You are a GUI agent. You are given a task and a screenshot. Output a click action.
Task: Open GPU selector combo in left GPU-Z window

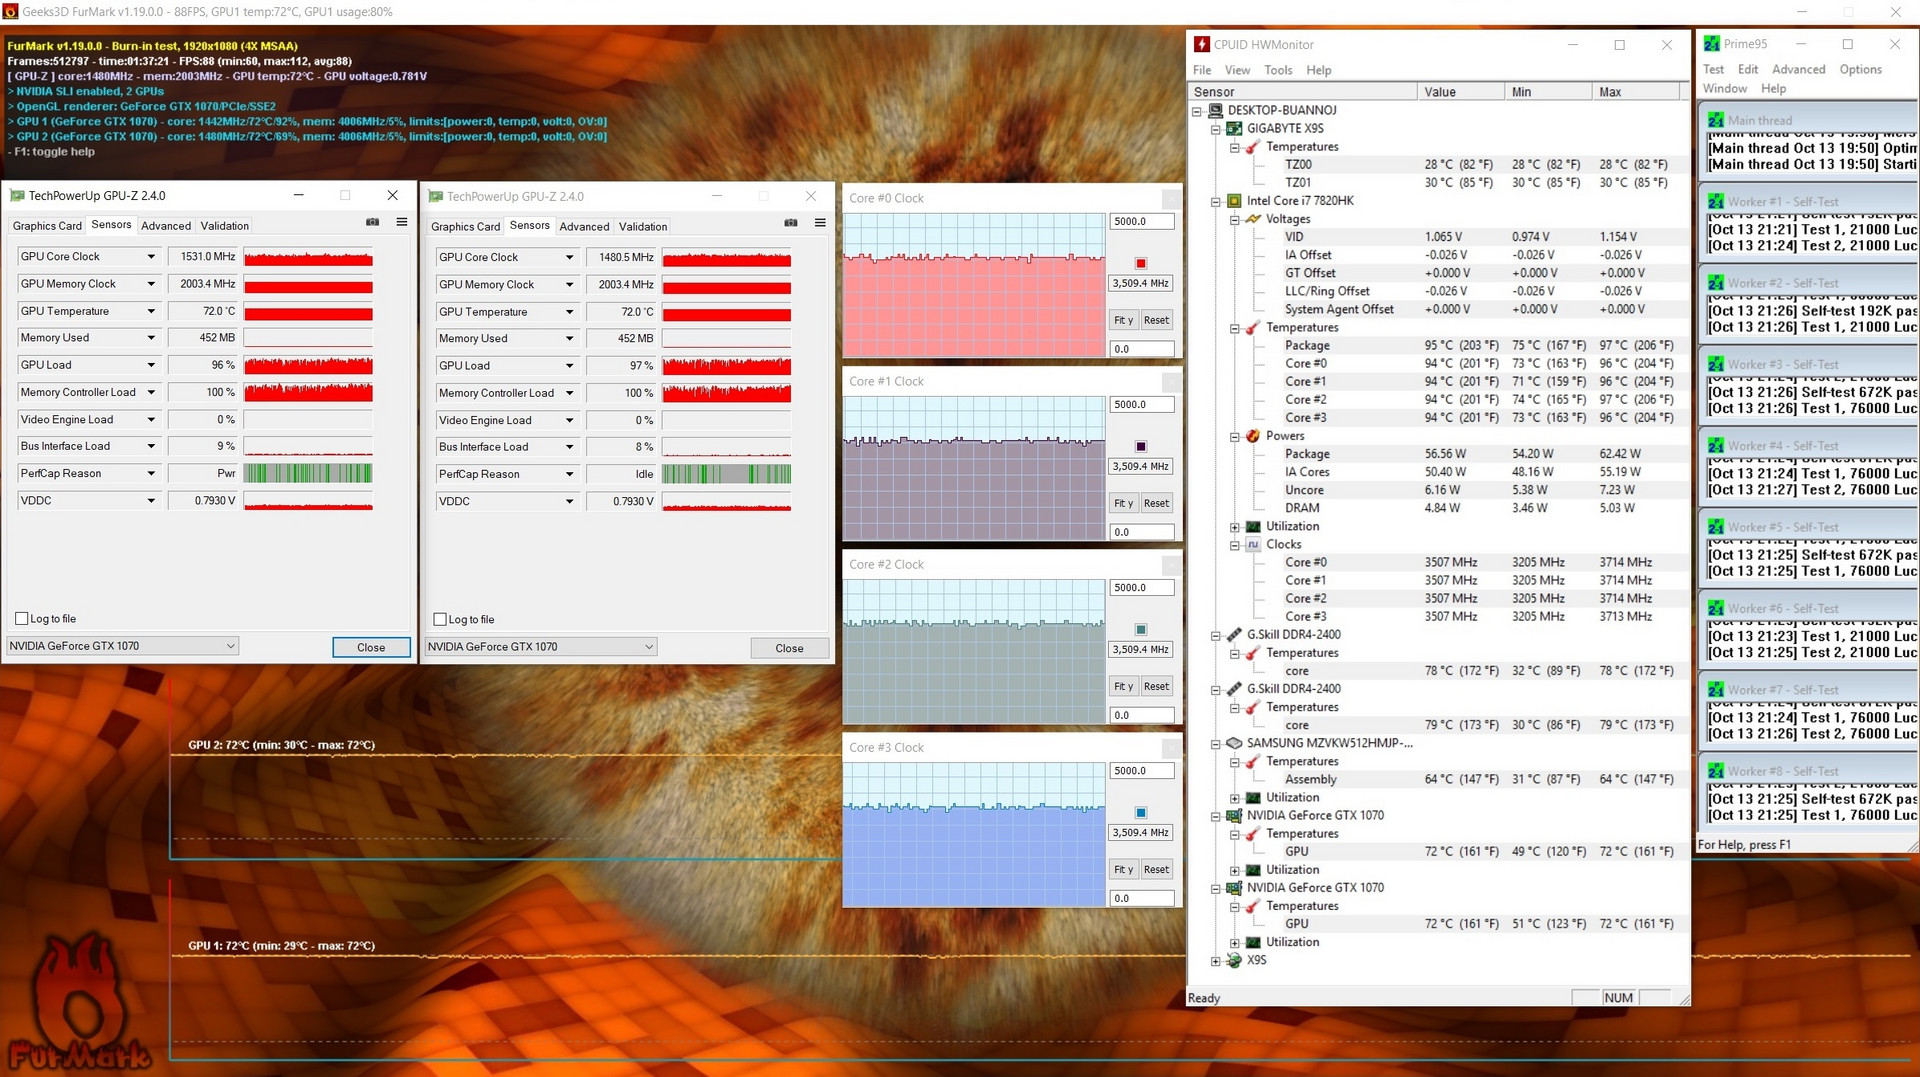pyautogui.click(x=122, y=646)
